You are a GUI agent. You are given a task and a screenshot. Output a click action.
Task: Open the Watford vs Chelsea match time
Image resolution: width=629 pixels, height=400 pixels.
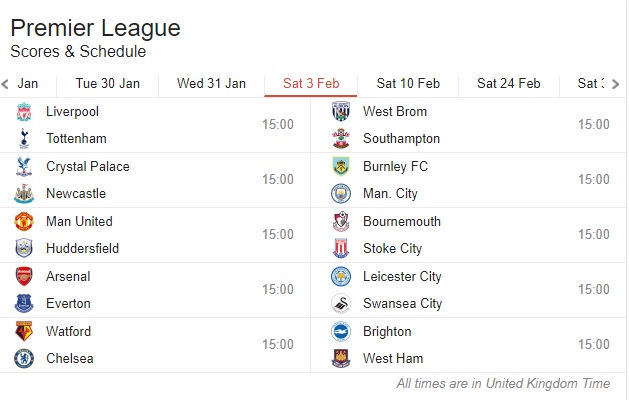(278, 345)
